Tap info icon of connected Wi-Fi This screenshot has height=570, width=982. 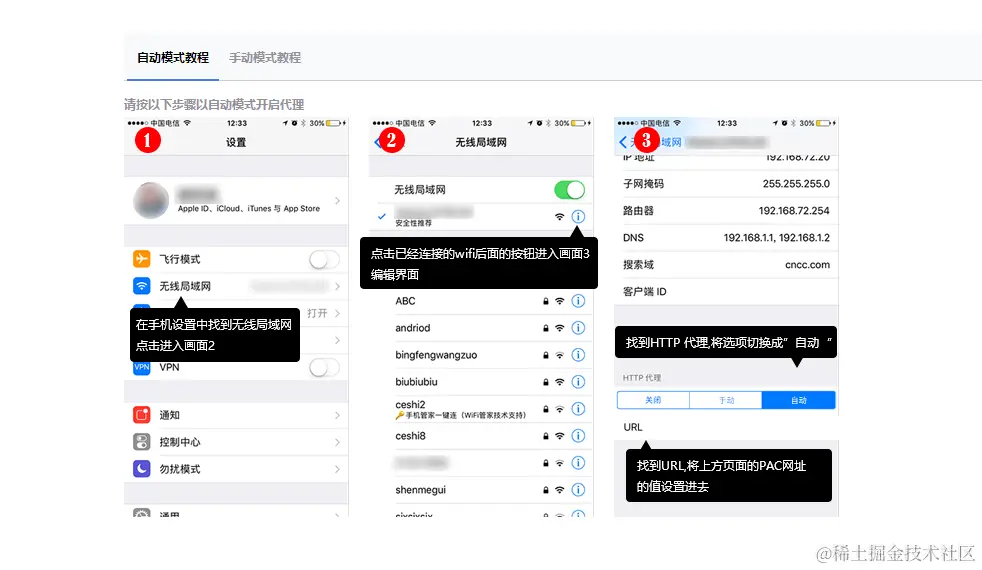[x=578, y=216]
